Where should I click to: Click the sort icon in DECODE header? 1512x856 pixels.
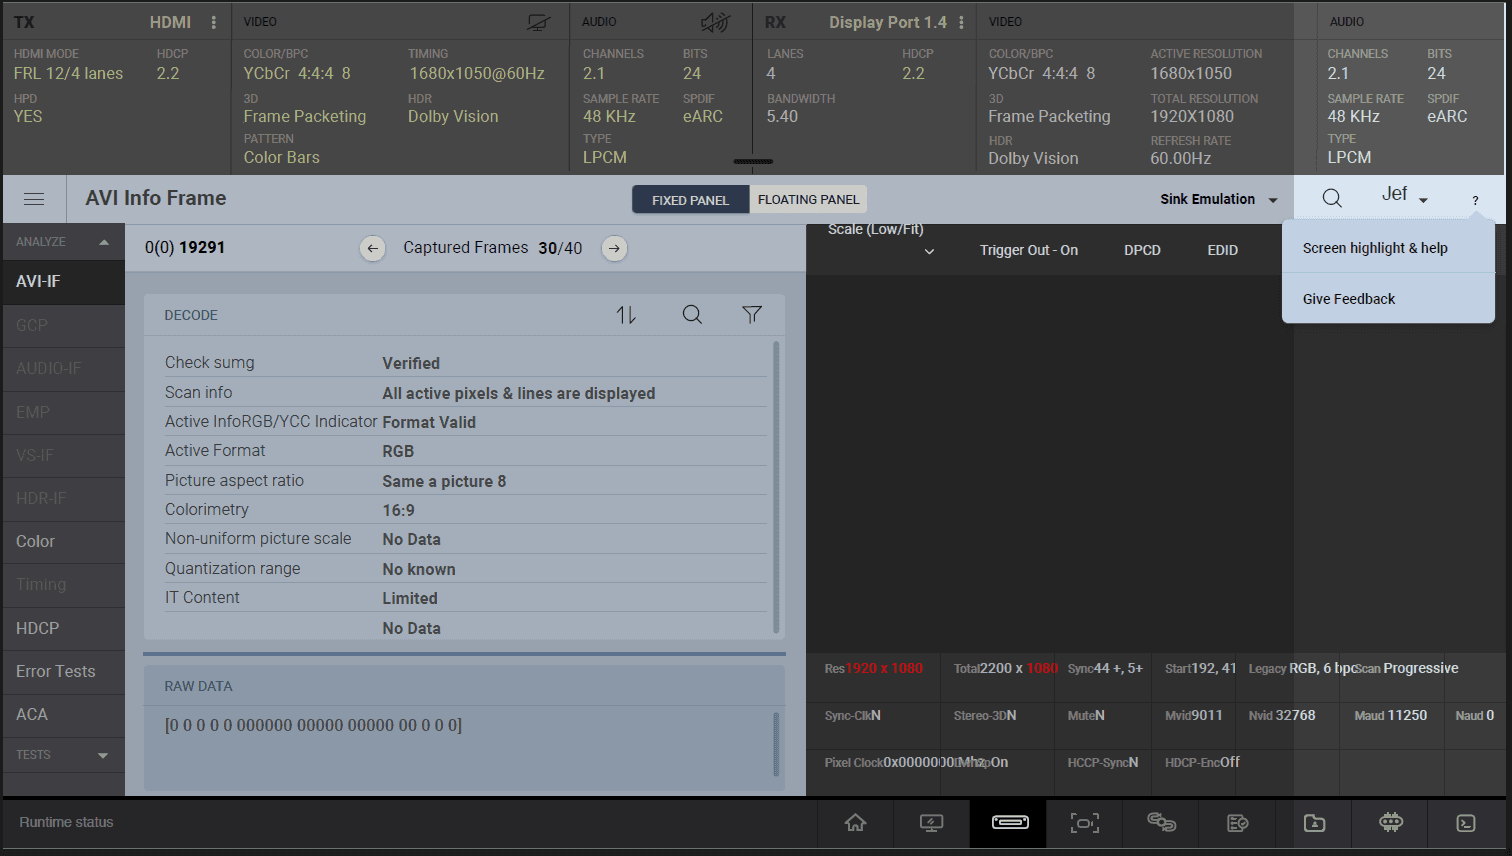point(626,315)
